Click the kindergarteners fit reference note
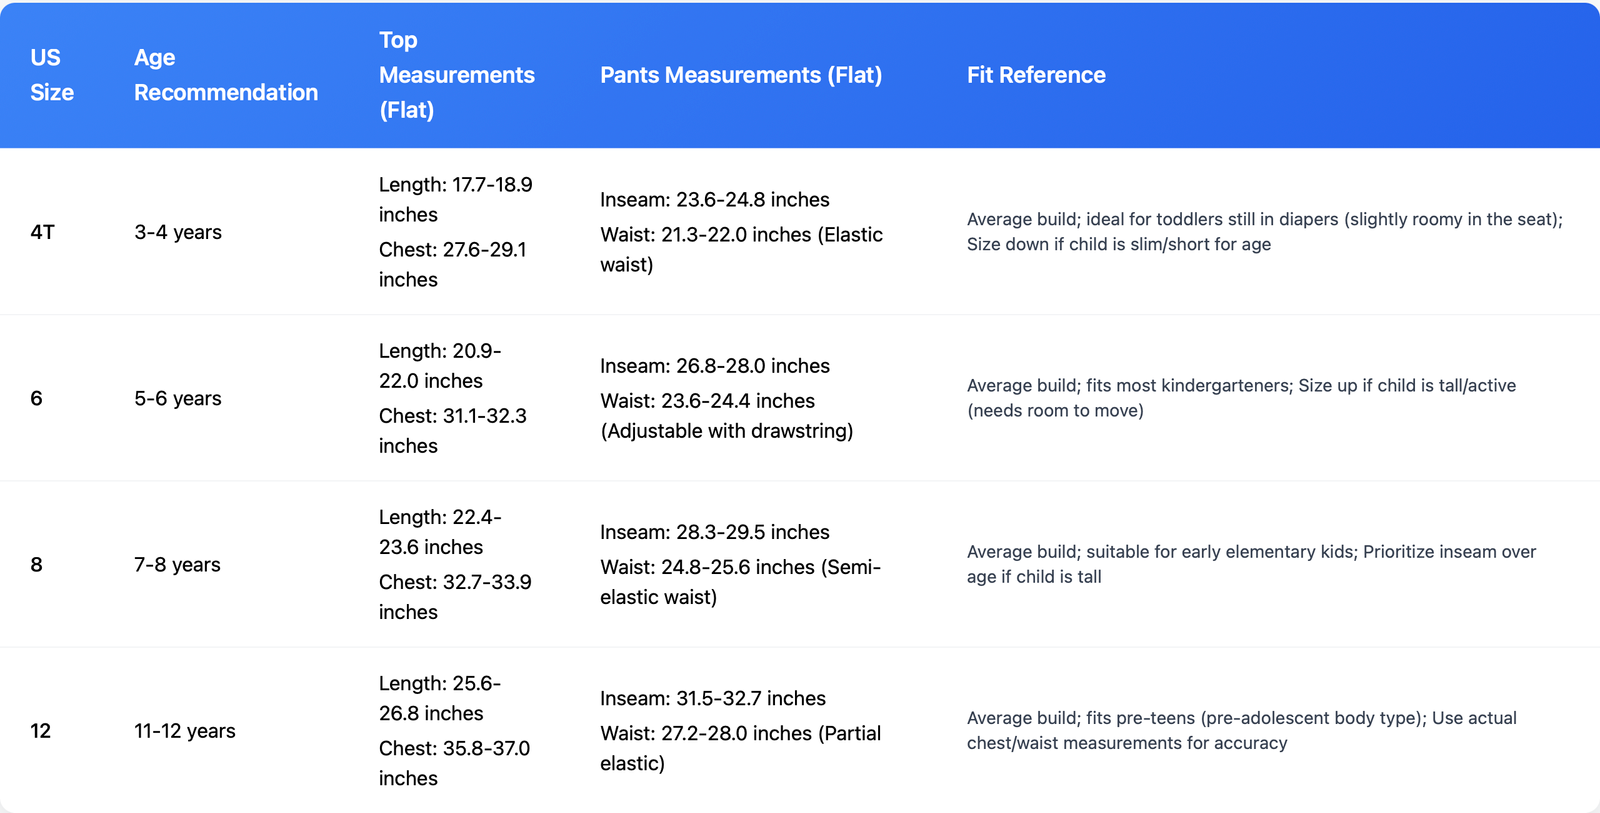This screenshot has height=813, width=1600. click(x=1240, y=397)
